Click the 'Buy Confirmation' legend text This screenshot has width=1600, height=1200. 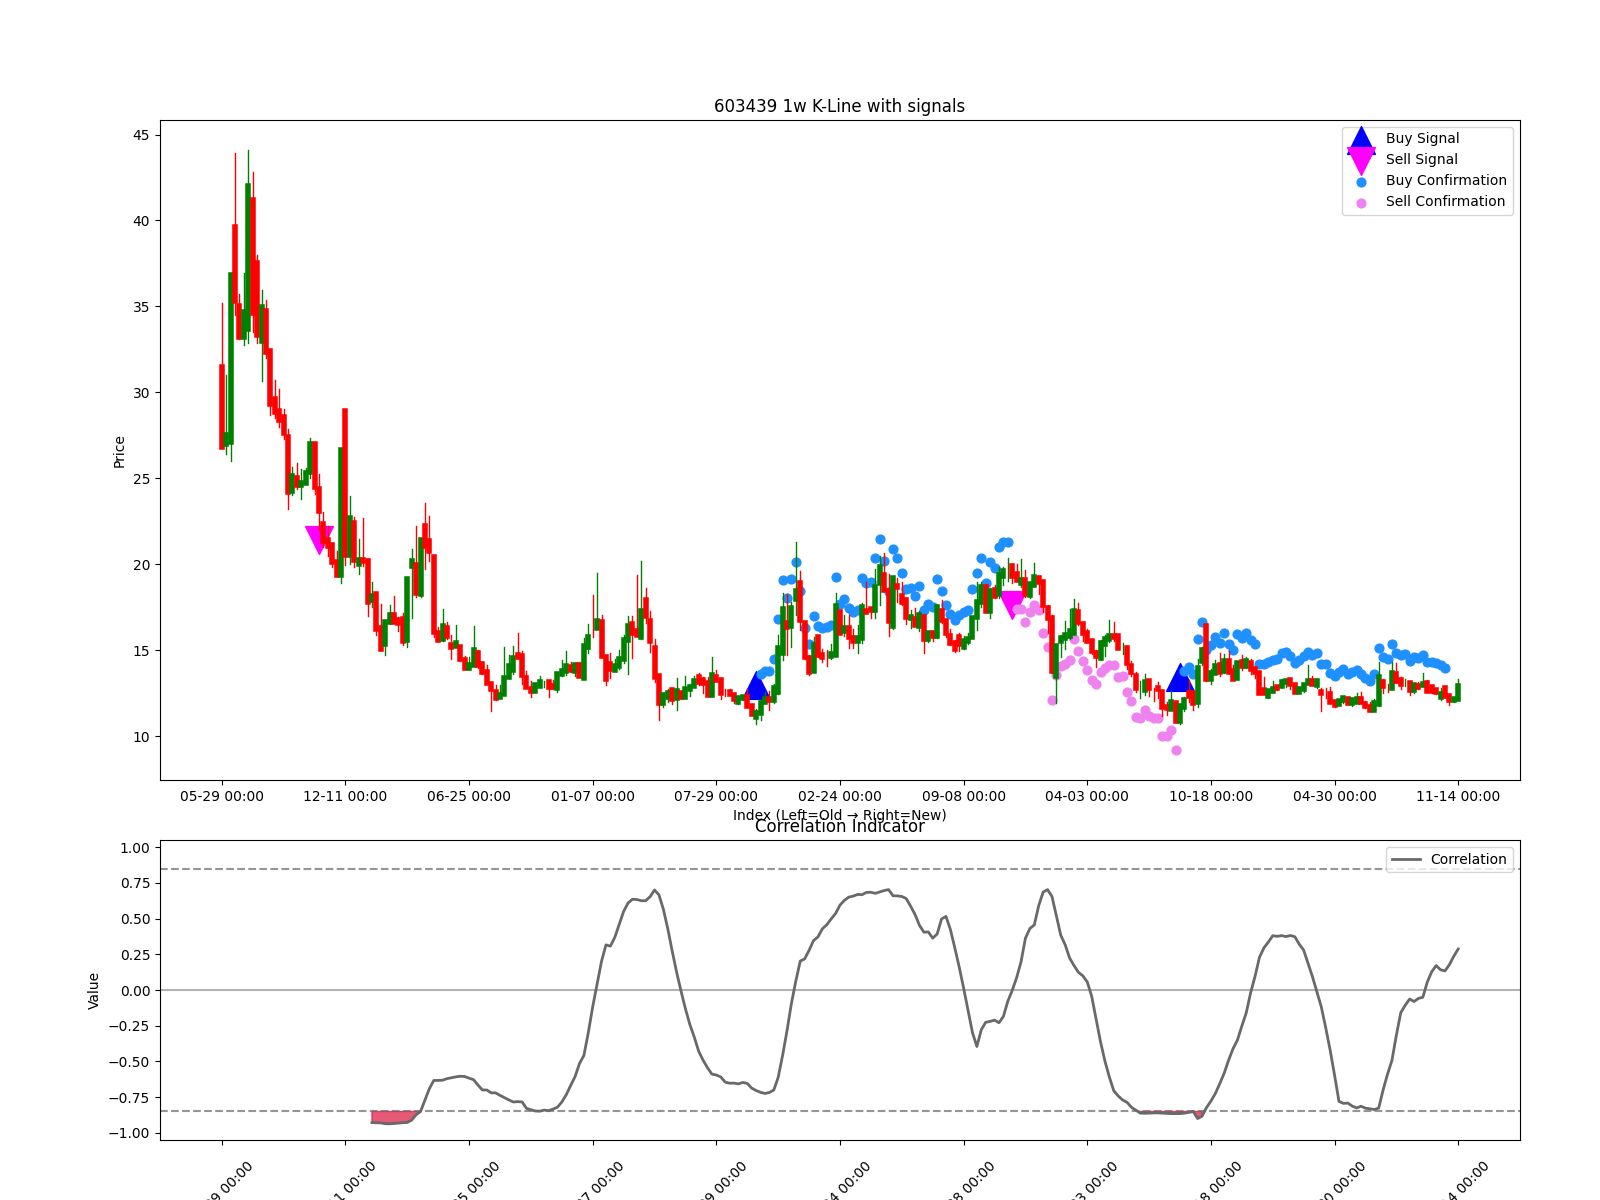1445,181
